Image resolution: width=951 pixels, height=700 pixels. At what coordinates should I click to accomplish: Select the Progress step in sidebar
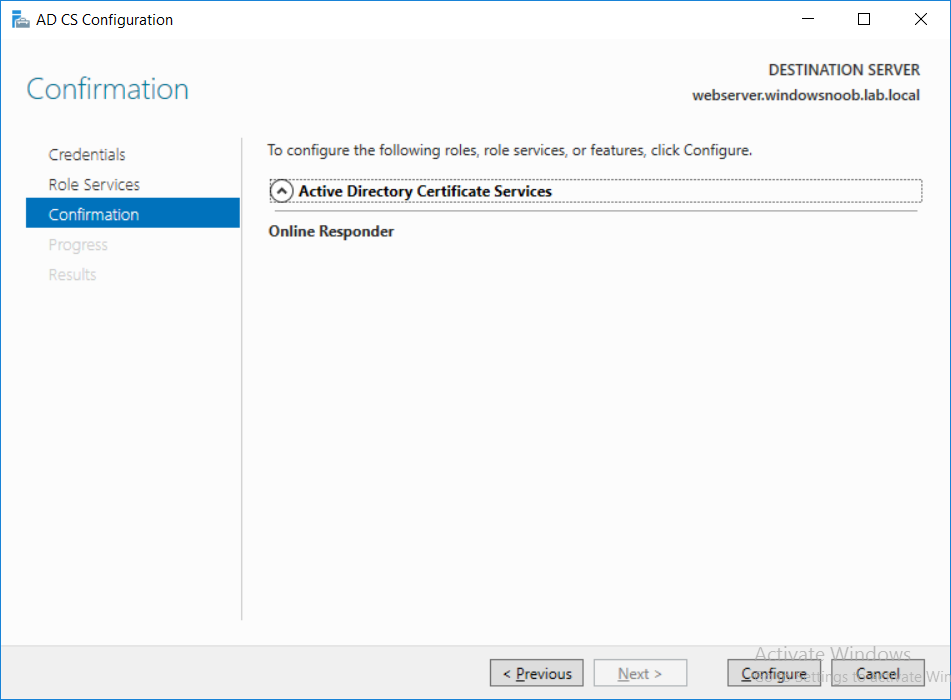pos(78,244)
